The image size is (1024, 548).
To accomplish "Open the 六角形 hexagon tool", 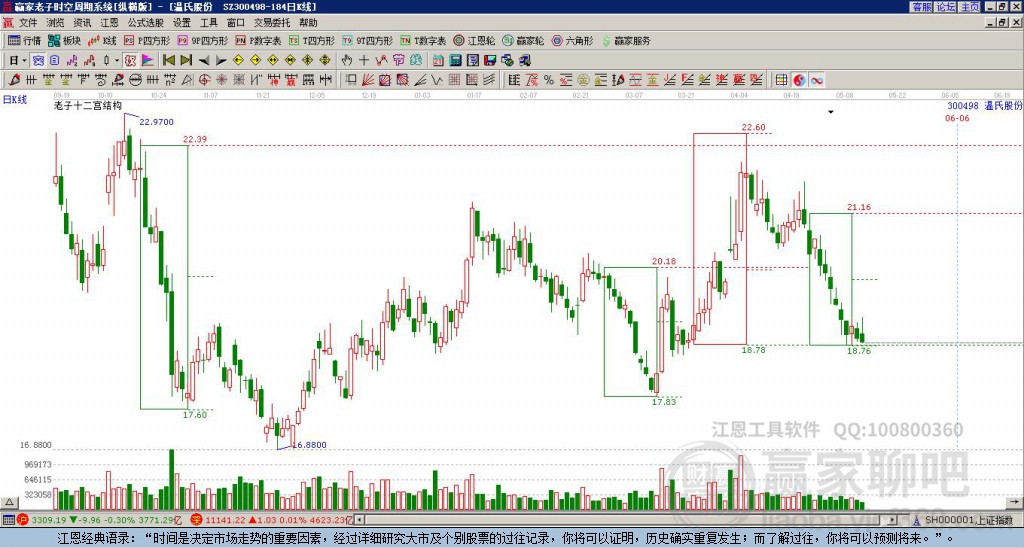I will coord(572,40).
